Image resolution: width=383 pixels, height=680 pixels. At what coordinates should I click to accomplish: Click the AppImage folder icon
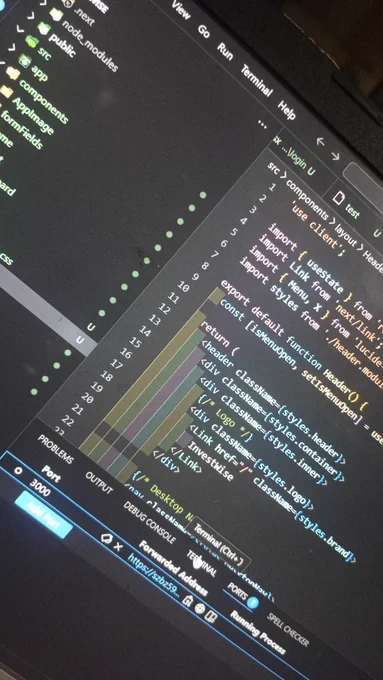tap(6, 92)
